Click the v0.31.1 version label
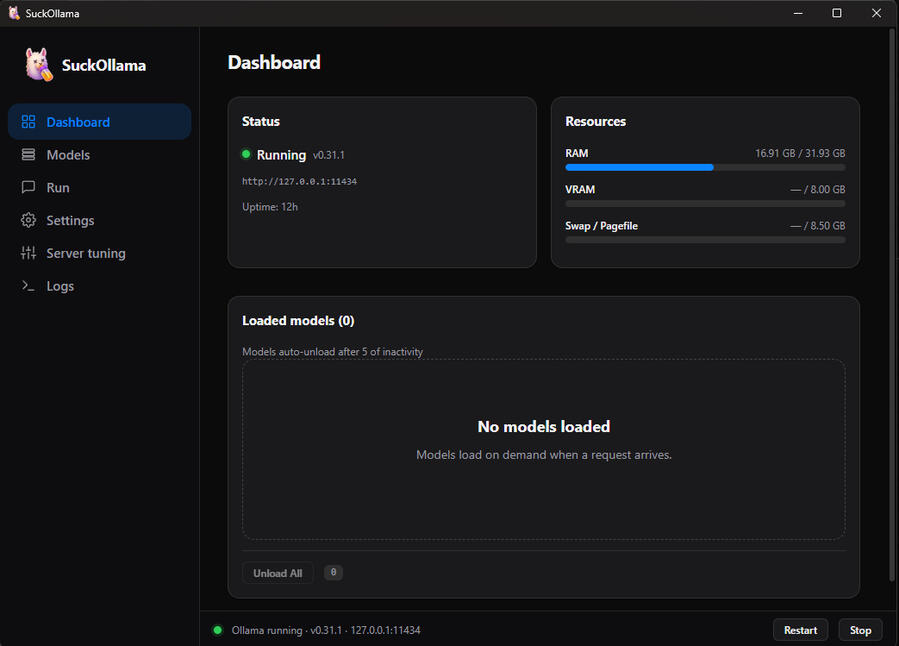The height and width of the screenshot is (646, 899). (329, 155)
